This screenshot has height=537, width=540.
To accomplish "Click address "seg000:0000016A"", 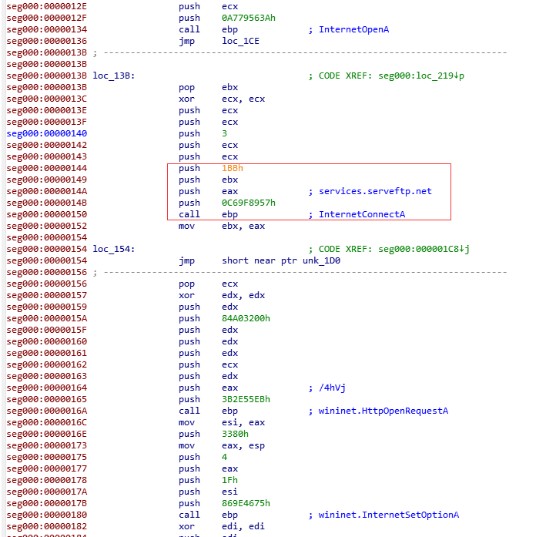I will pos(47,411).
